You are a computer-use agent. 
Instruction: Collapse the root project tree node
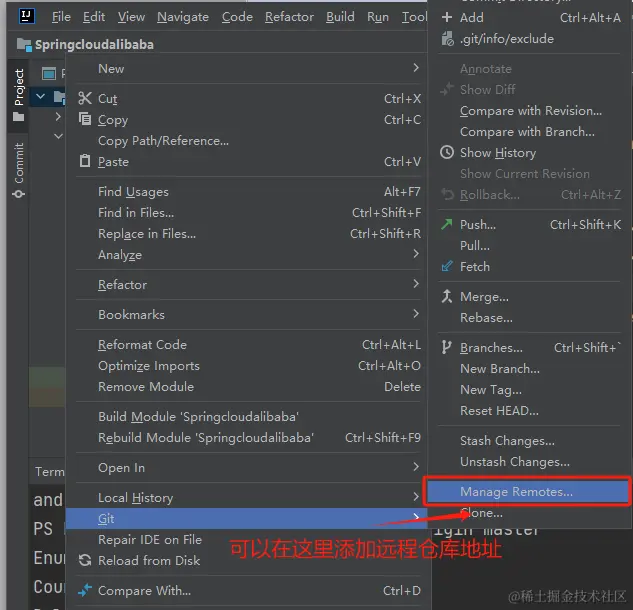pos(40,96)
